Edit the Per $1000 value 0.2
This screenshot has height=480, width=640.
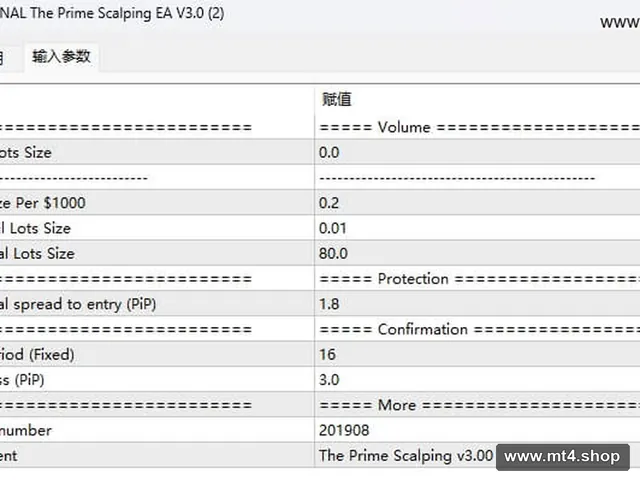click(x=477, y=203)
